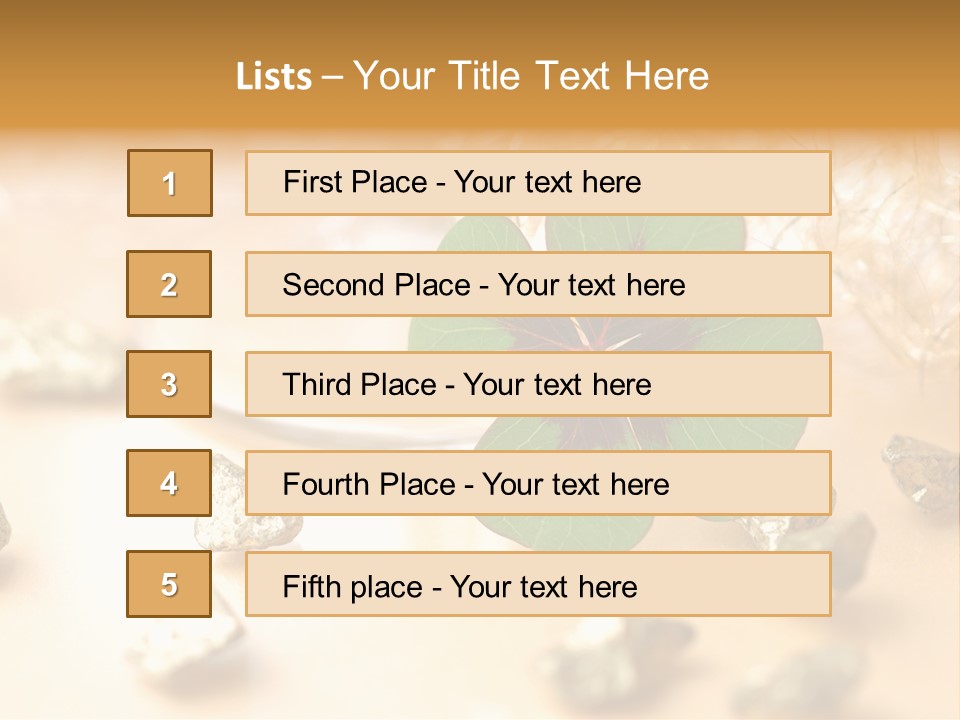Viewport: 960px width, 720px height.
Task: Click the bold "Lists" word in title
Action: 273,77
